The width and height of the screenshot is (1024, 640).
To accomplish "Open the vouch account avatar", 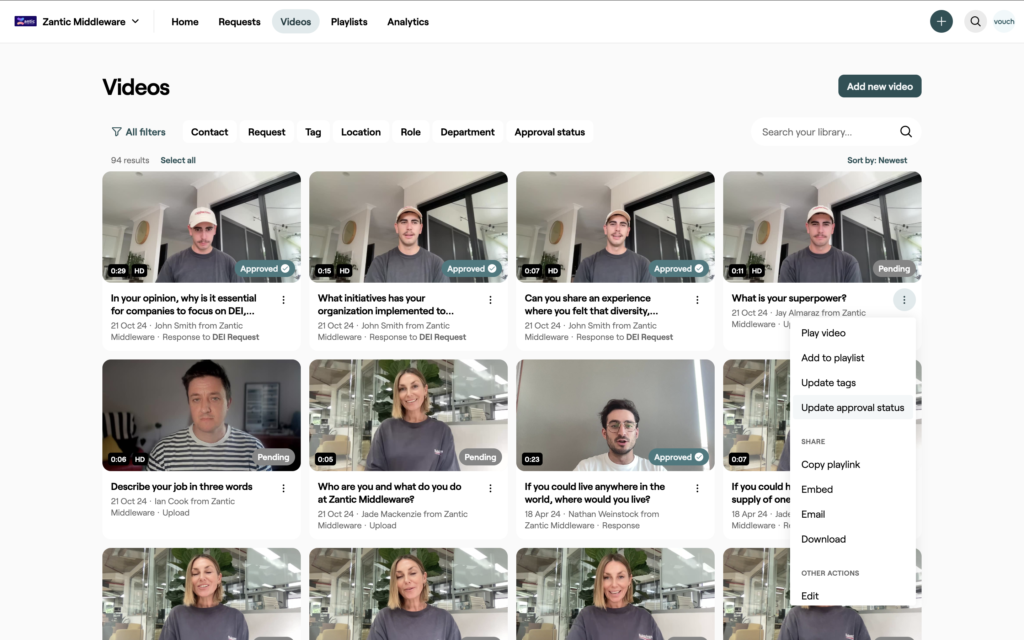I will (x=1004, y=22).
